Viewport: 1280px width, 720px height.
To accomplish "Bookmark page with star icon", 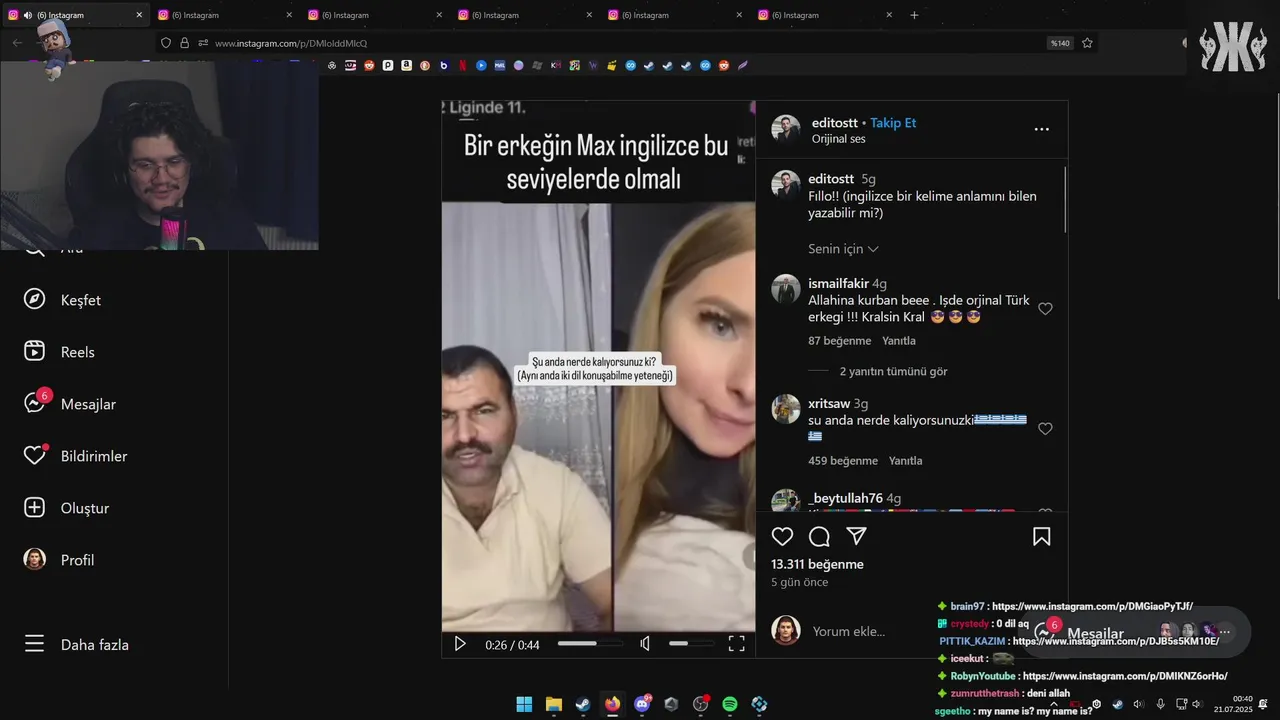I will (1087, 43).
